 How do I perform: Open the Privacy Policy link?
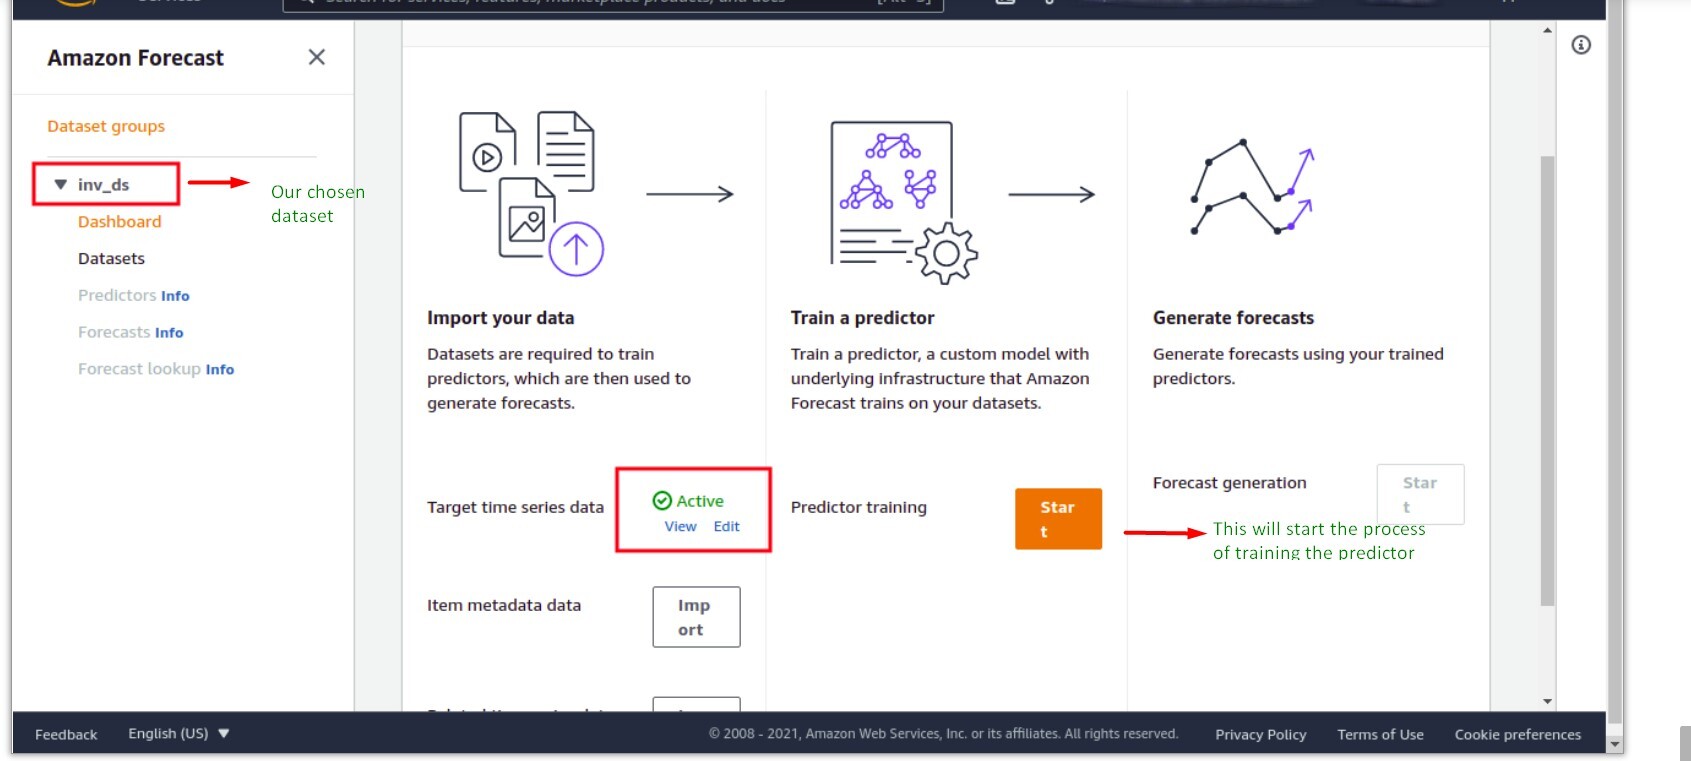click(x=1260, y=734)
